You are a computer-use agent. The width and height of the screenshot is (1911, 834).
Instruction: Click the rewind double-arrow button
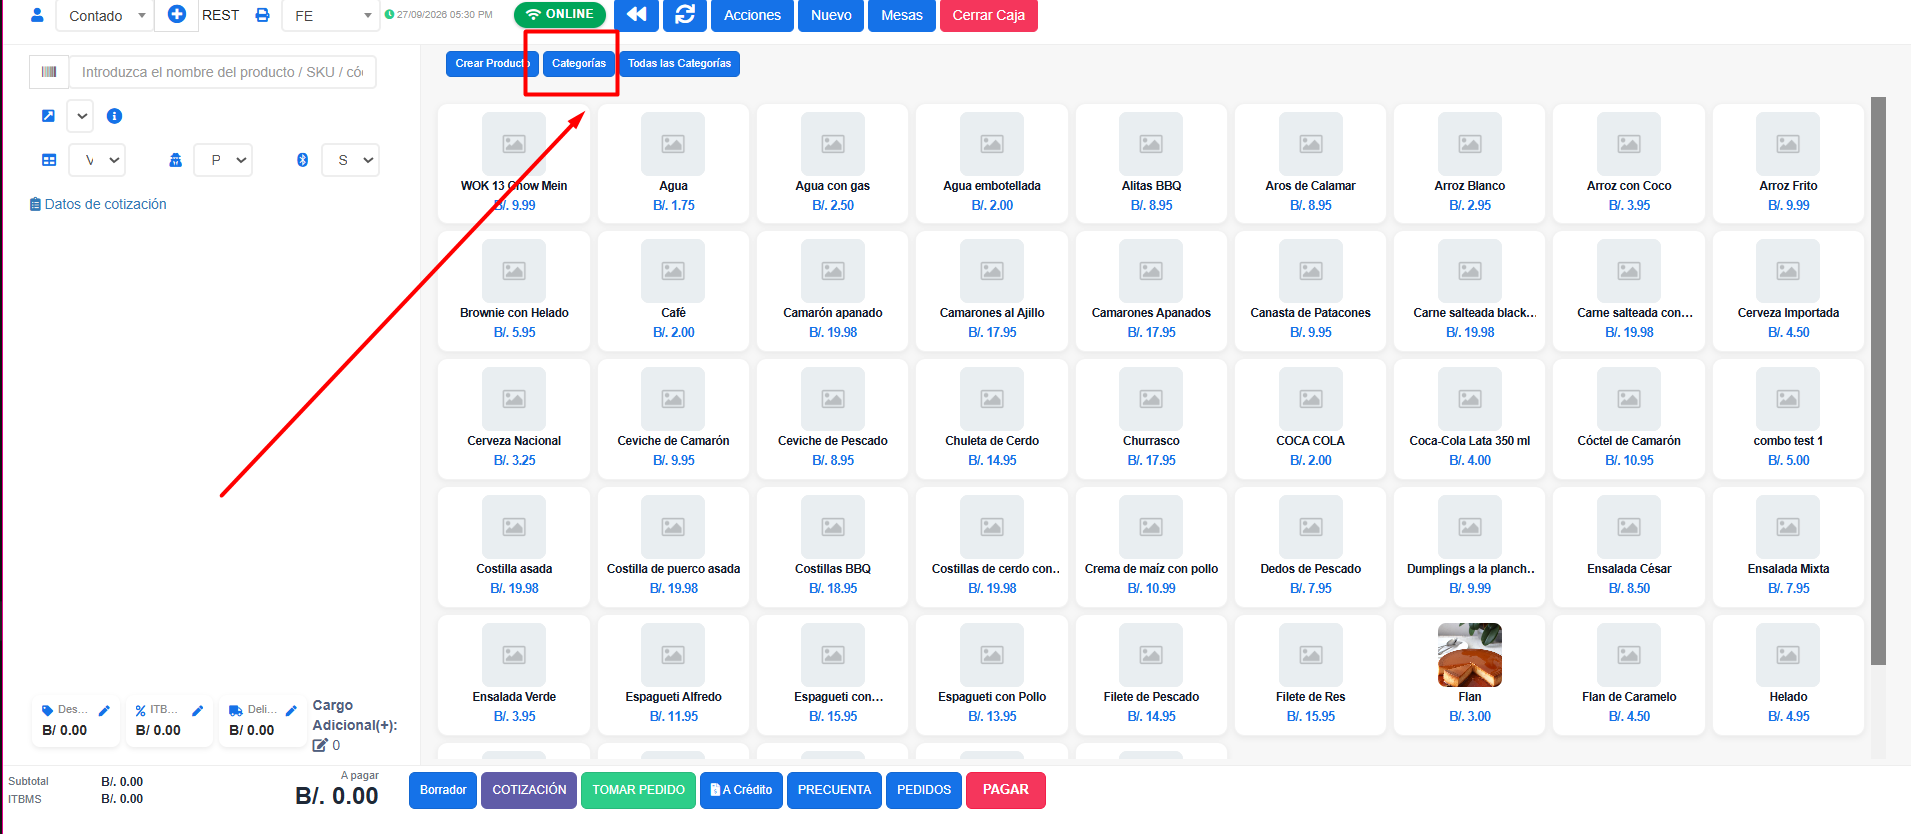[636, 15]
